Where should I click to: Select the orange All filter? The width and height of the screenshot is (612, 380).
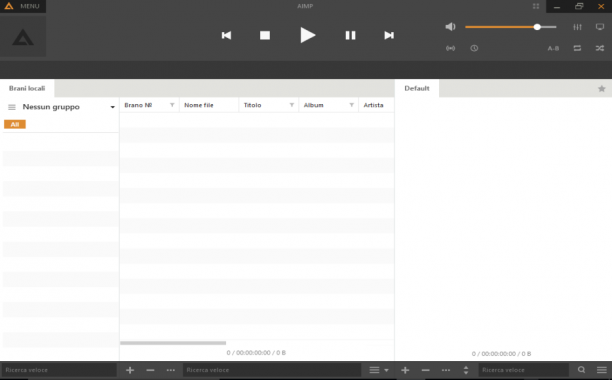pyautogui.click(x=15, y=124)
